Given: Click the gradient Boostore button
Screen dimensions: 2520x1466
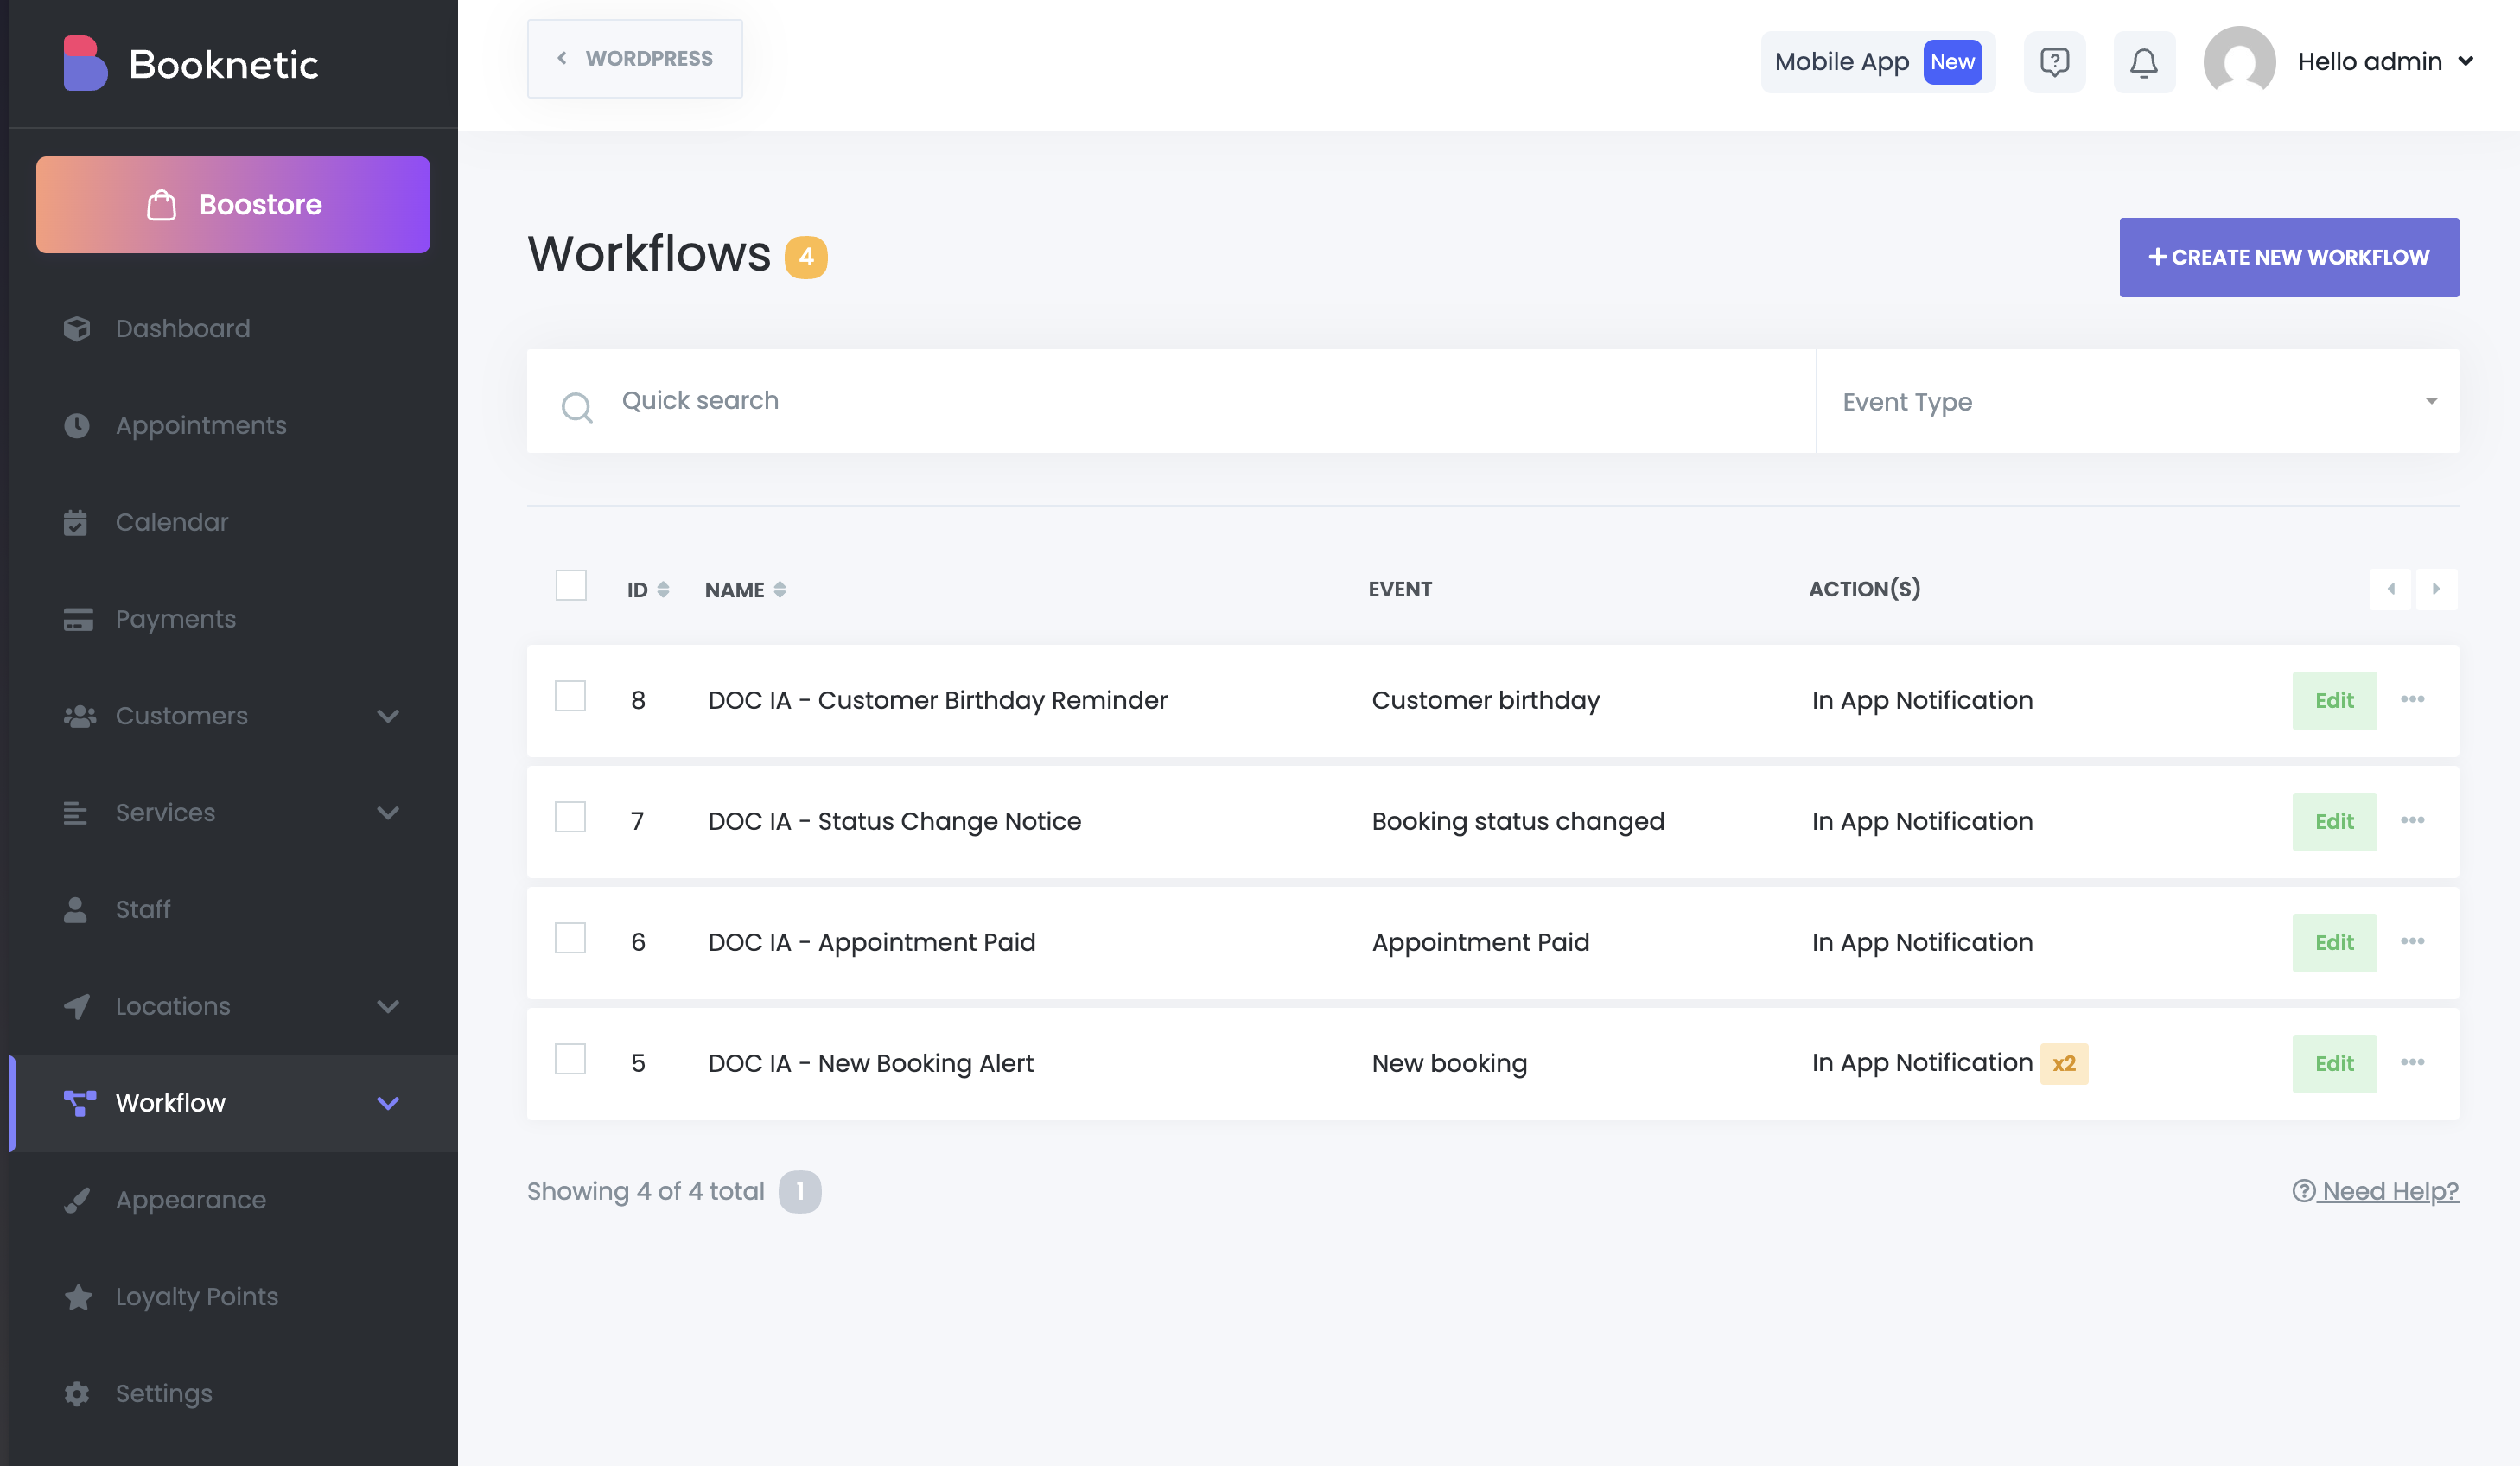Looking at the screenshot, I should tap(233, 205).
